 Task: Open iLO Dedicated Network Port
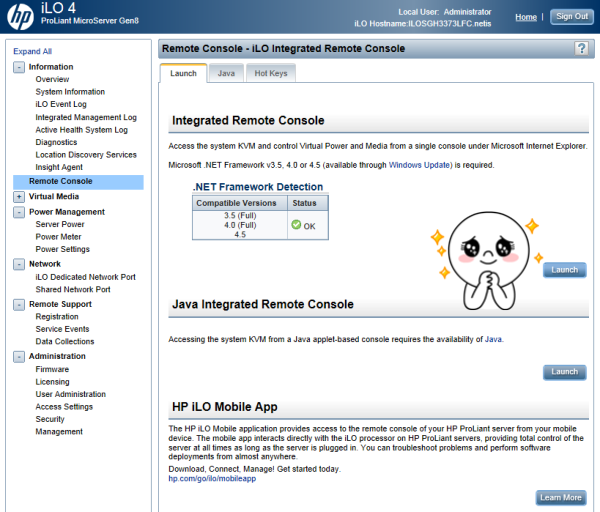point(85,277)
